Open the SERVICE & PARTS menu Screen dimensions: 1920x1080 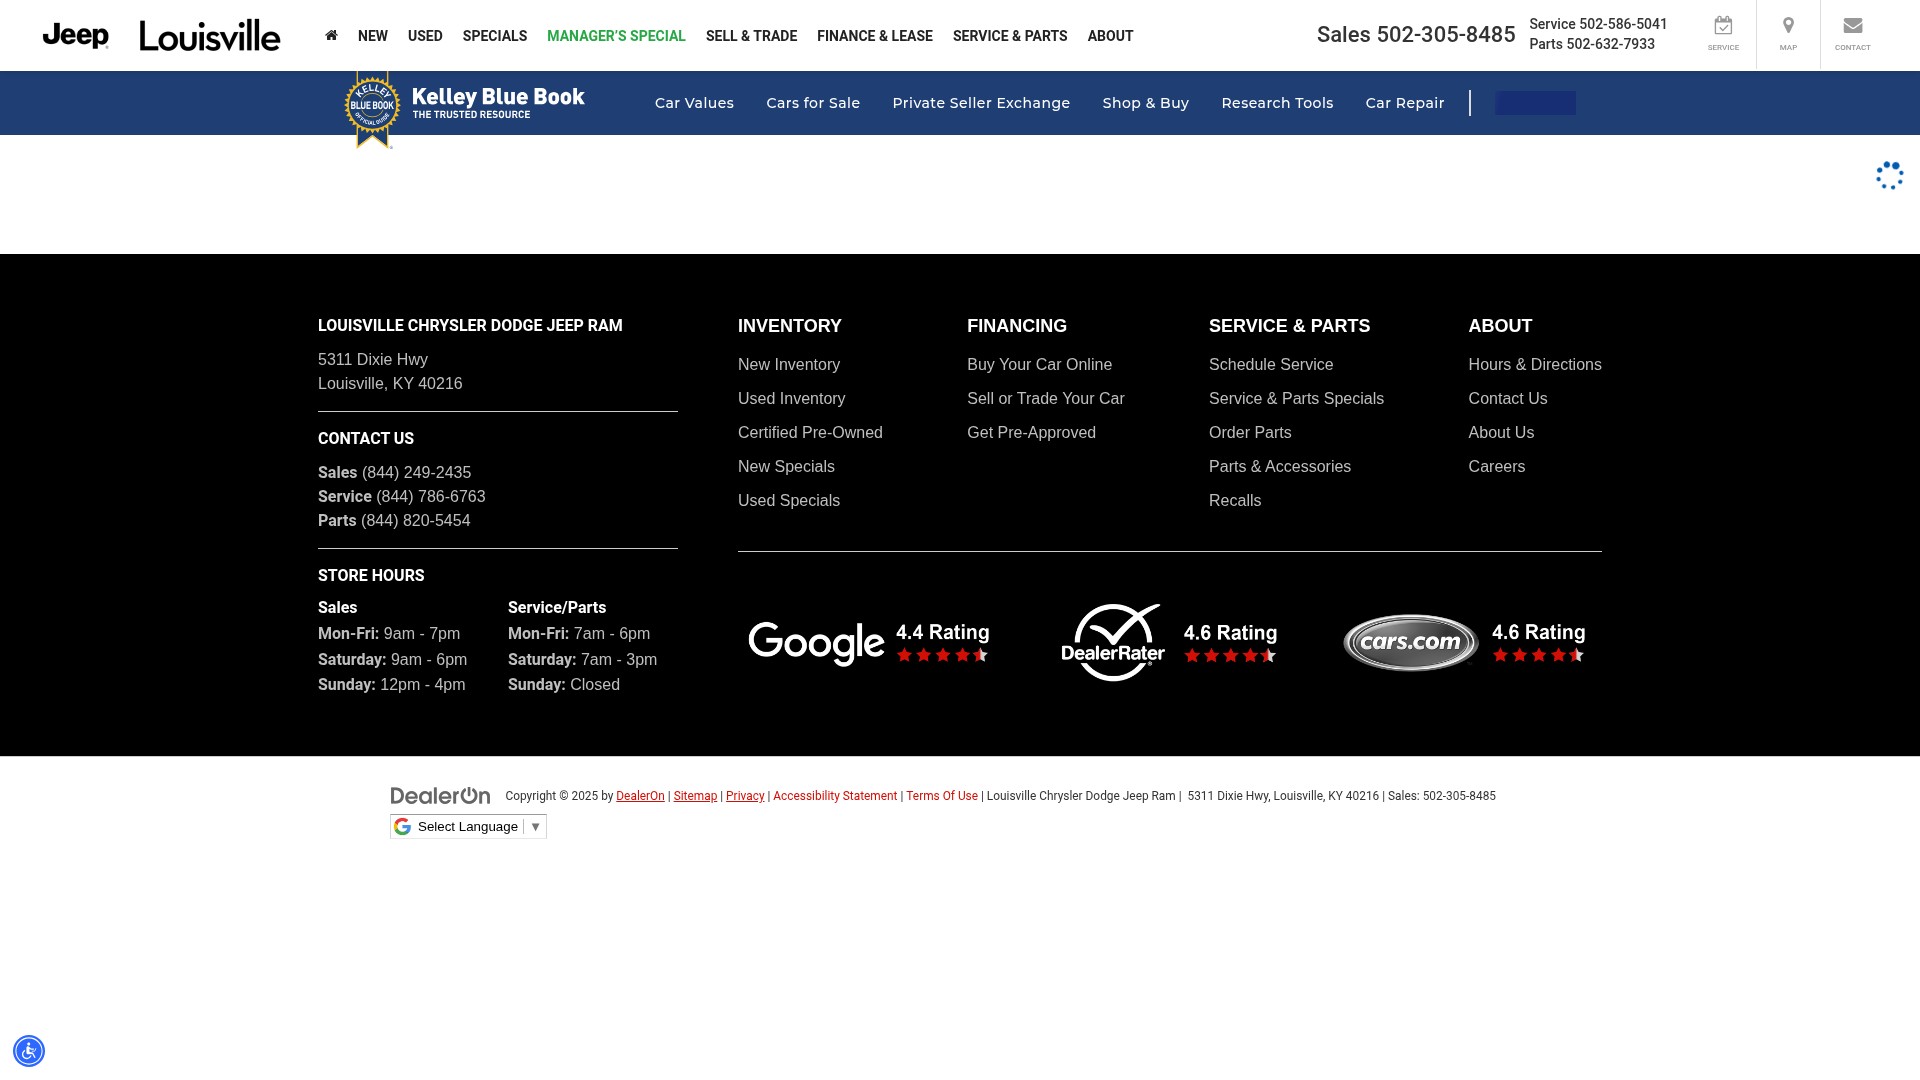pos(1010,36)
